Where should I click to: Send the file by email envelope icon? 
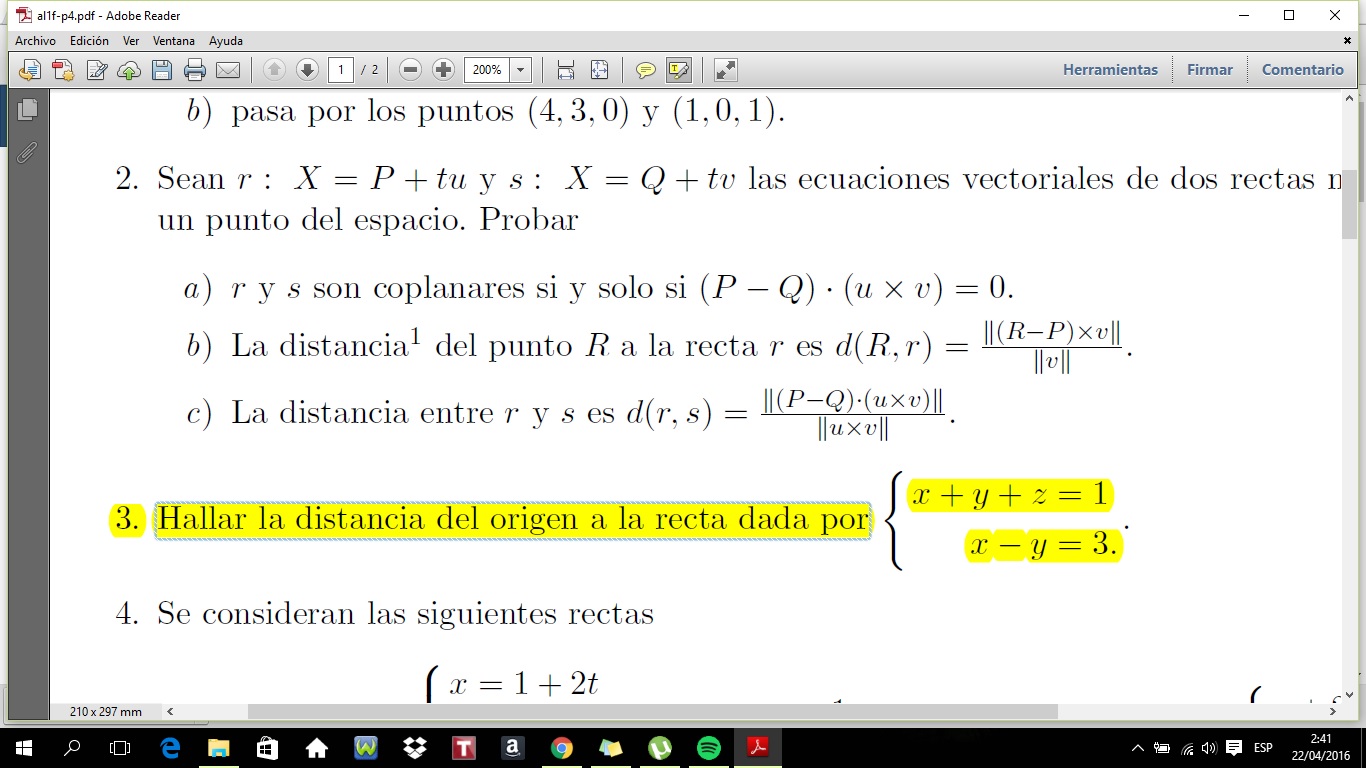[x=228, y=70]
